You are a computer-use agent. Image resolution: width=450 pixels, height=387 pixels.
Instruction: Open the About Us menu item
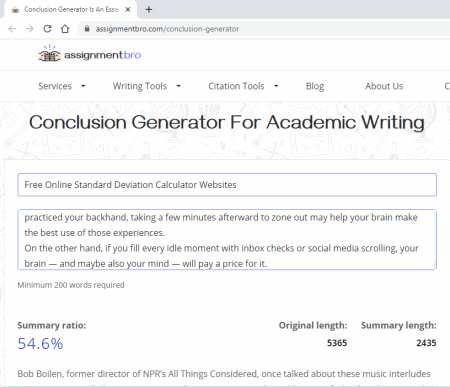click(x=384, y=86)
